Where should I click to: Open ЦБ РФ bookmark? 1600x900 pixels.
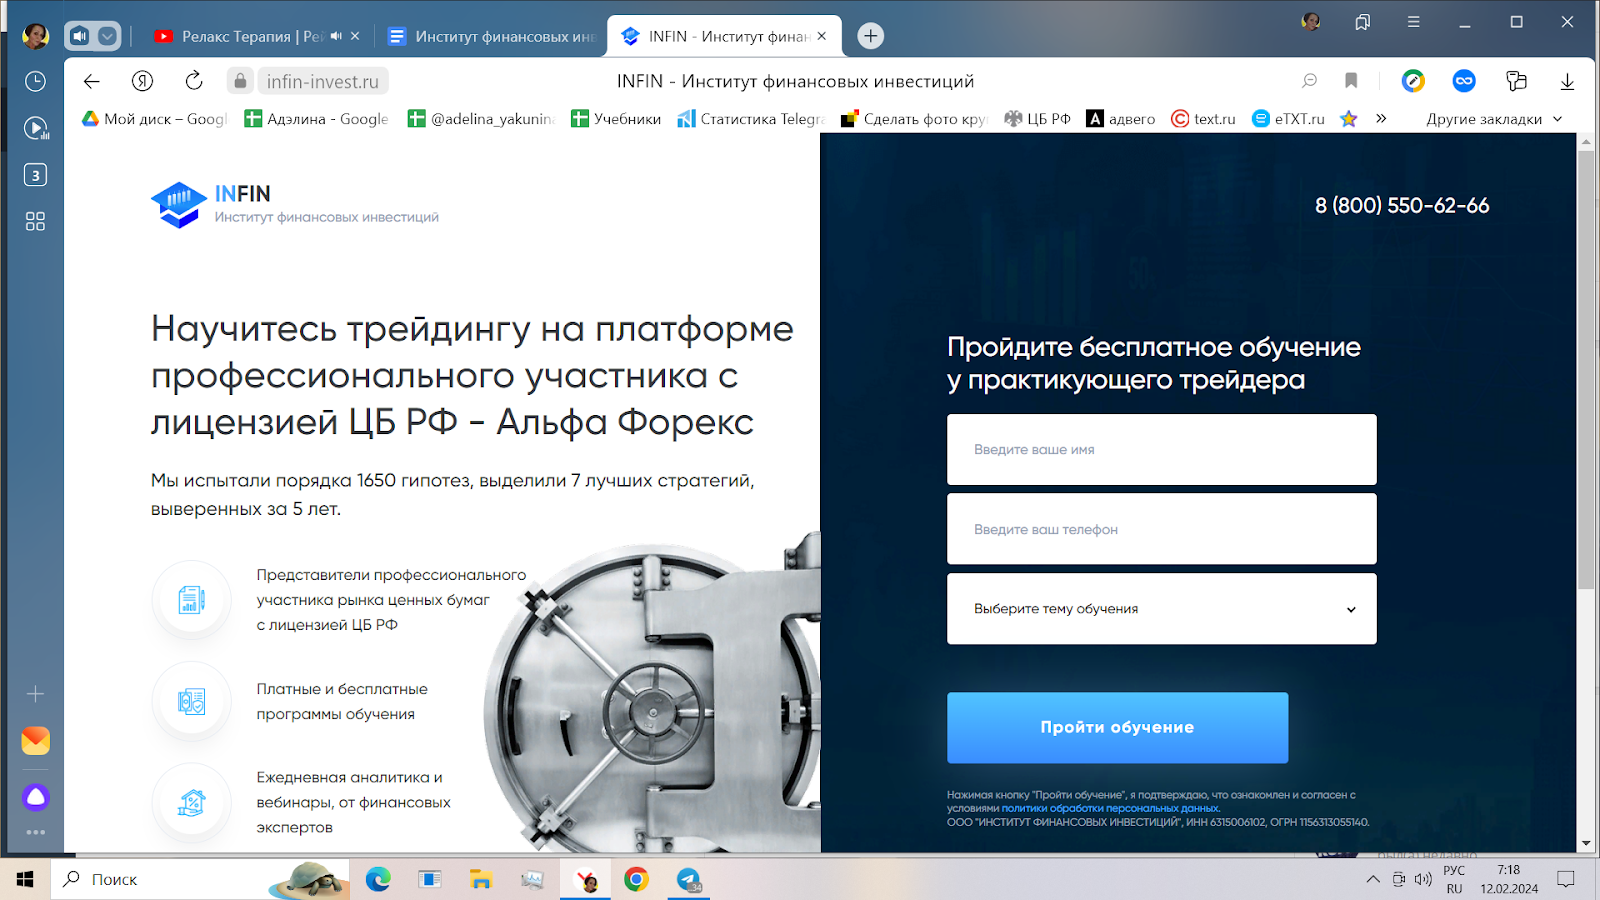tap(1037, 119)
